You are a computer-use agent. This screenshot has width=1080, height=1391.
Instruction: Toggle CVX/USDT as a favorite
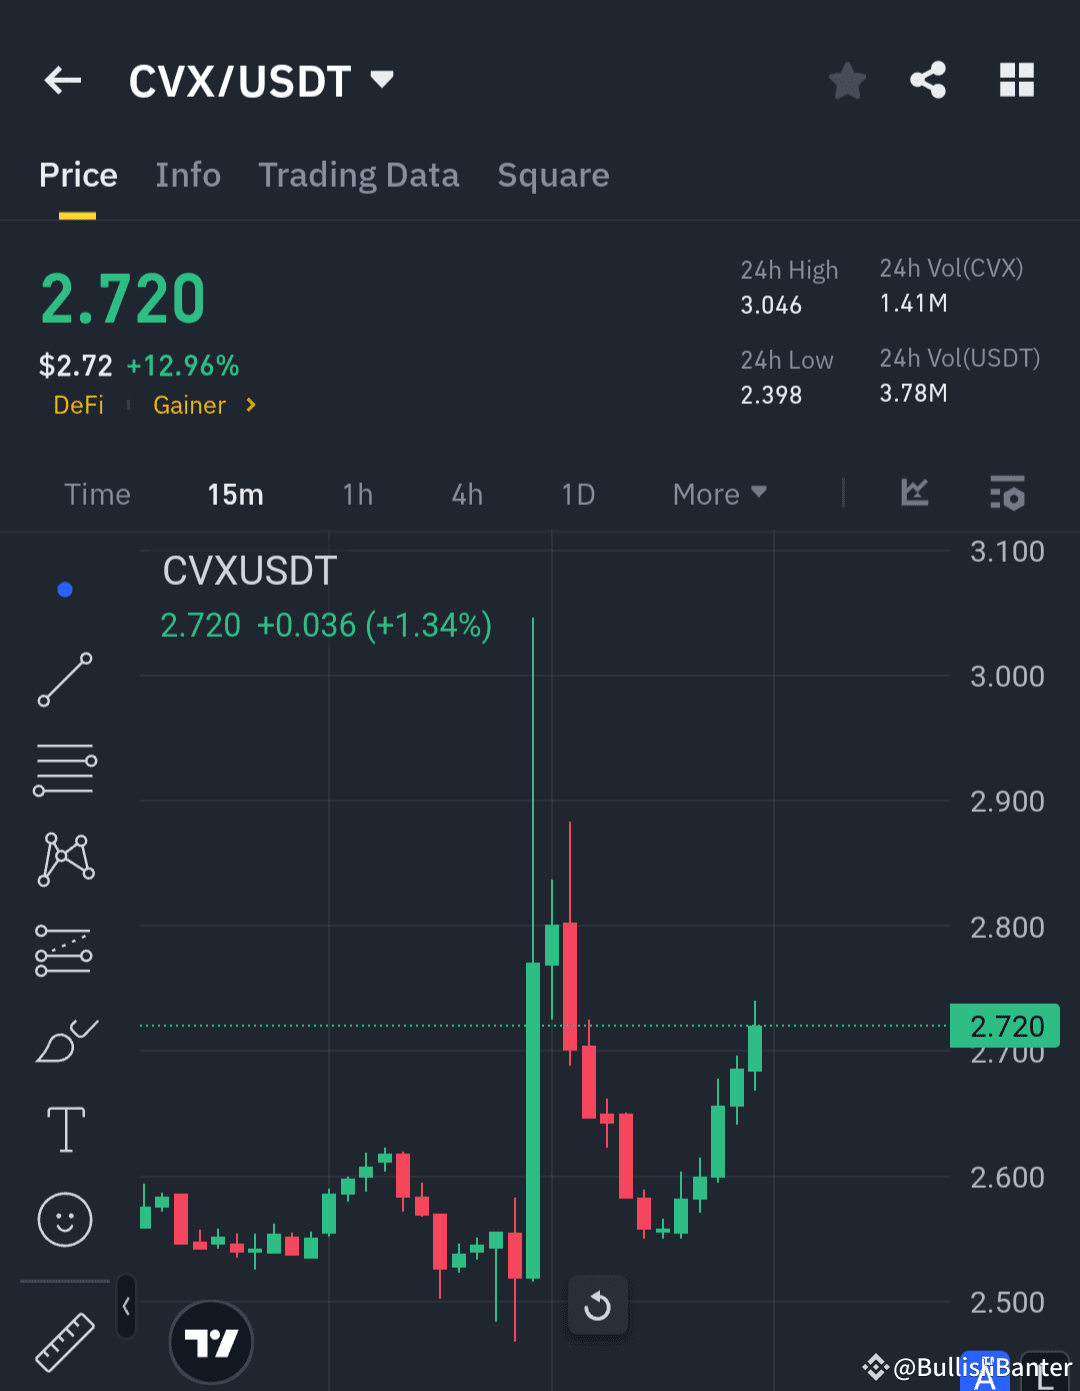847,81
